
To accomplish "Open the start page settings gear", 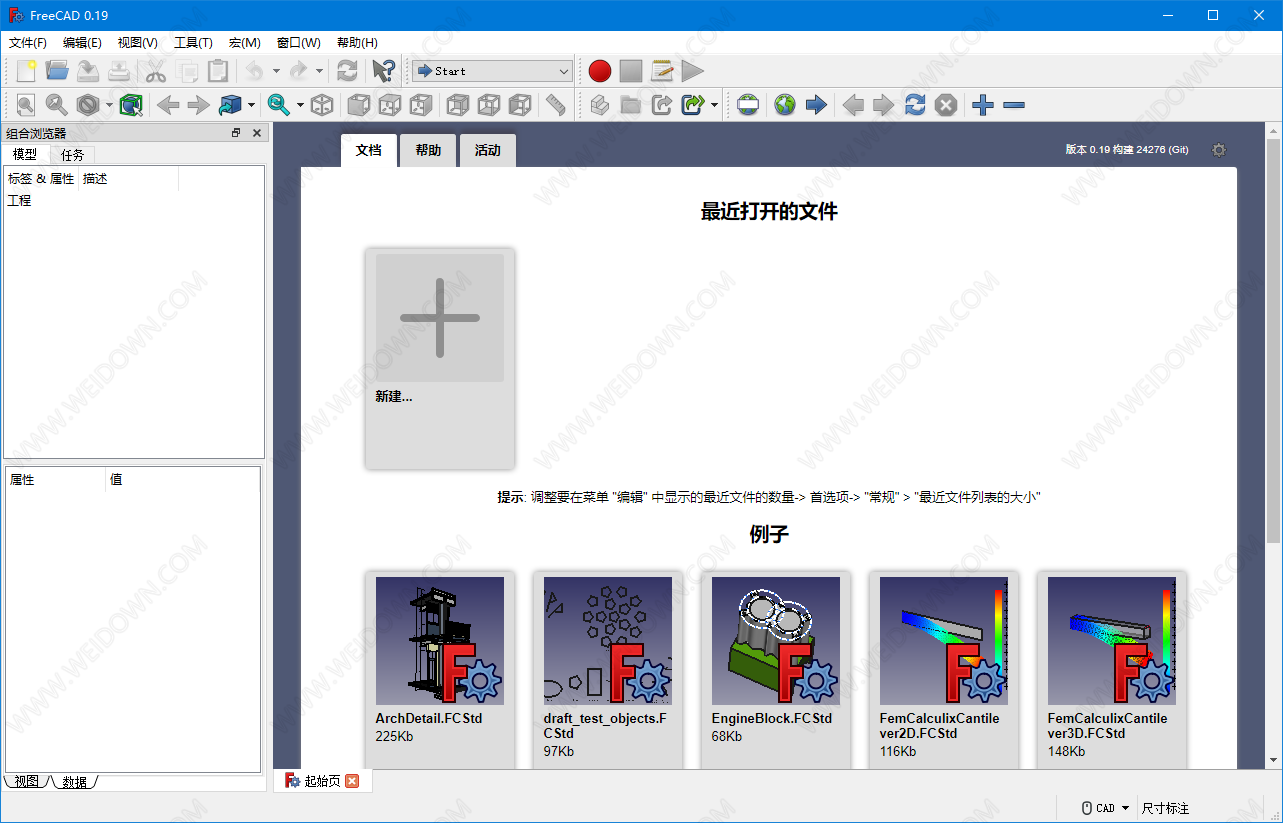I will pyautogui.click(x=1218, y=150).
